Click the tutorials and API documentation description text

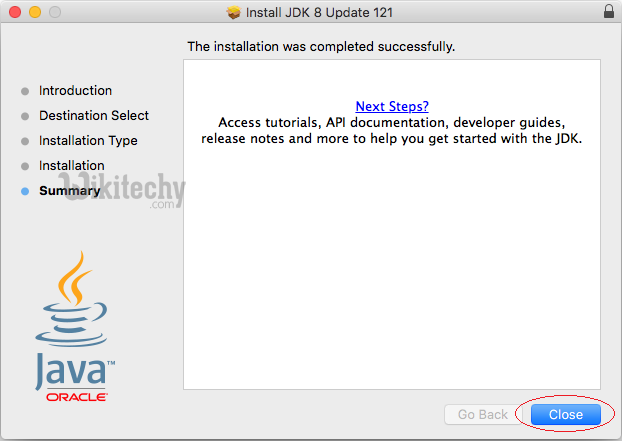pos(391,131)
